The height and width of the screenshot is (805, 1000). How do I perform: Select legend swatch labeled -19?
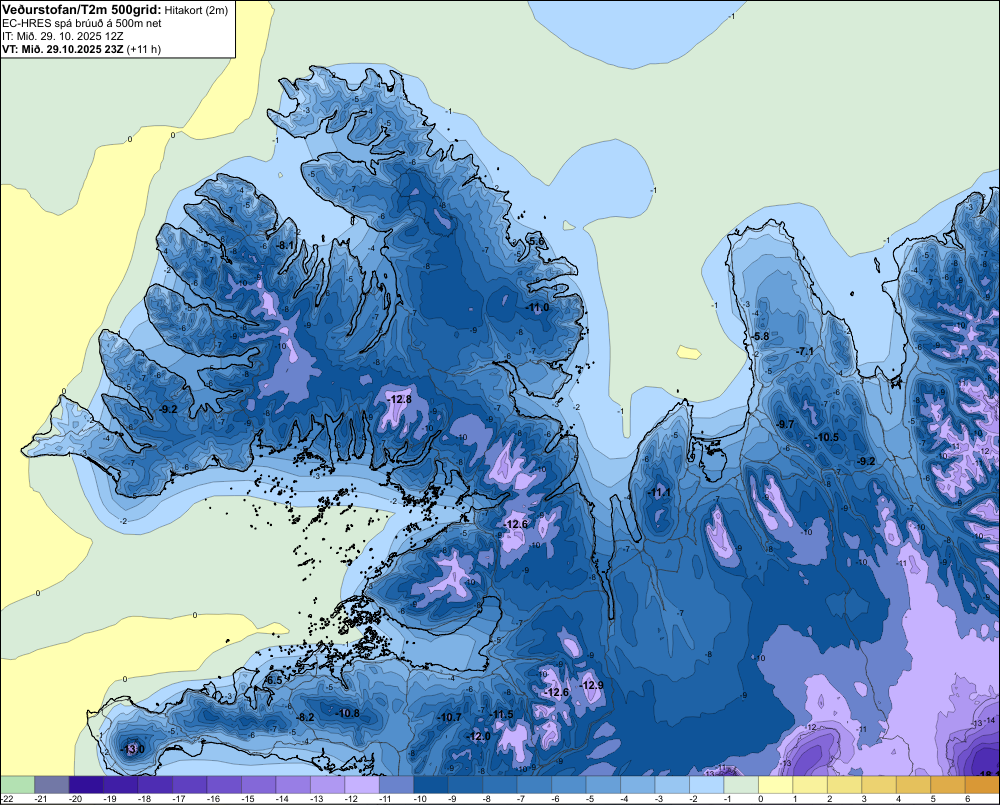coord(121,784)
